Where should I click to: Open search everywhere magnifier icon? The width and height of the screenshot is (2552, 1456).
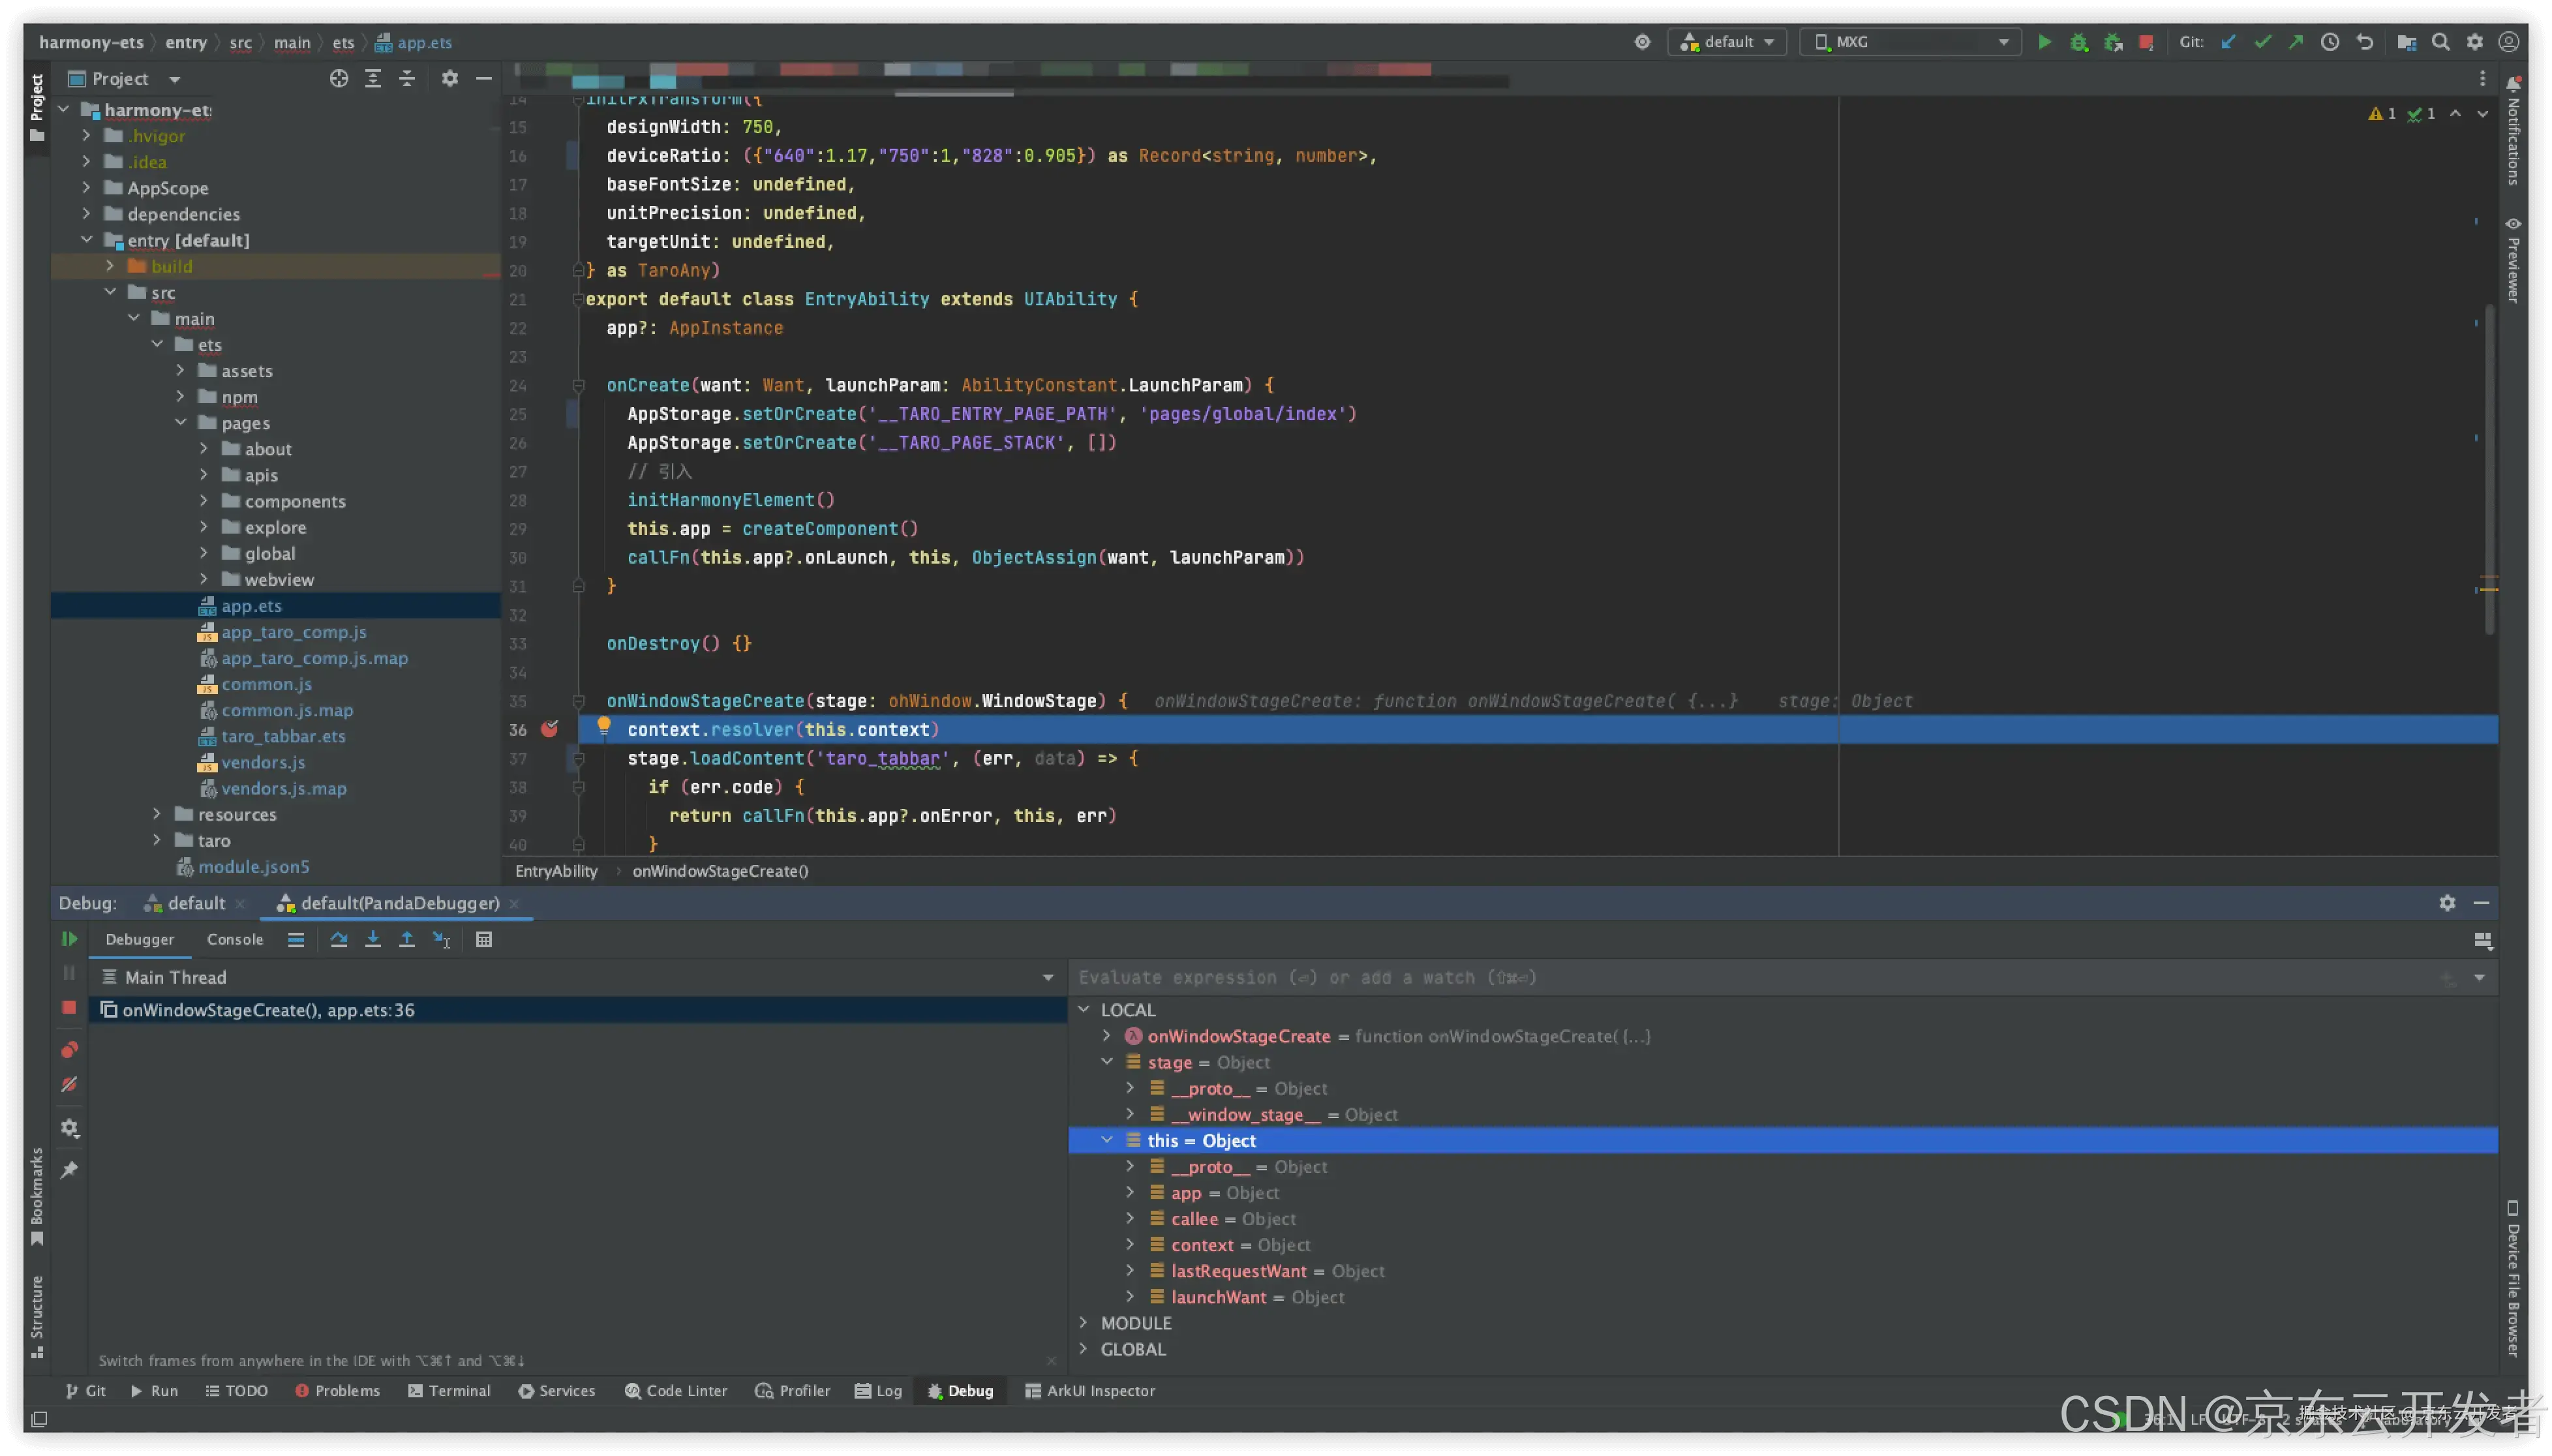pos(2440,42)
